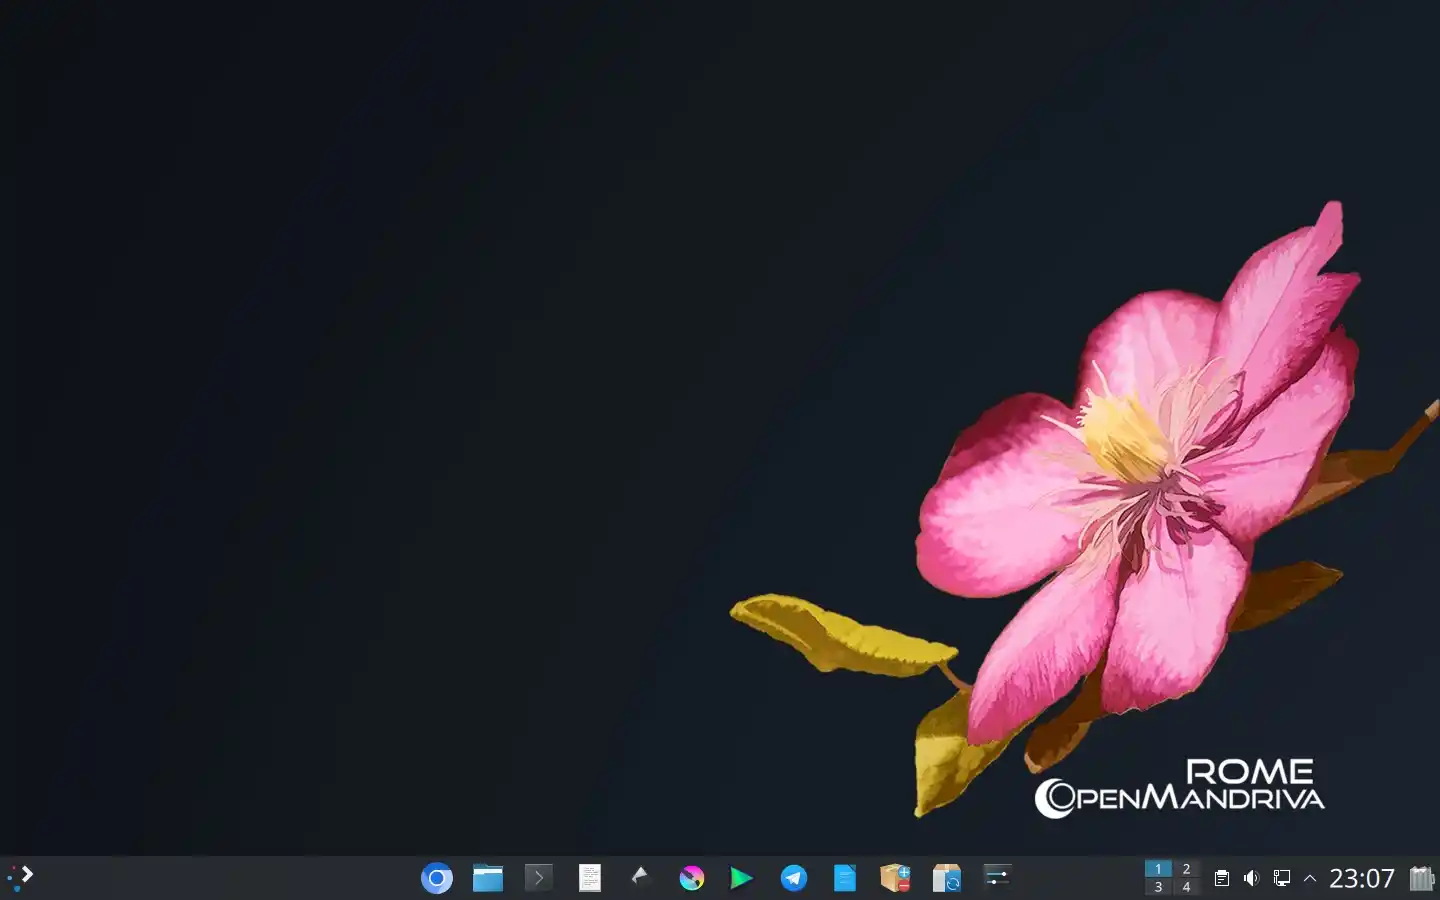Expand the hidden system tray items

(1310, 878)
